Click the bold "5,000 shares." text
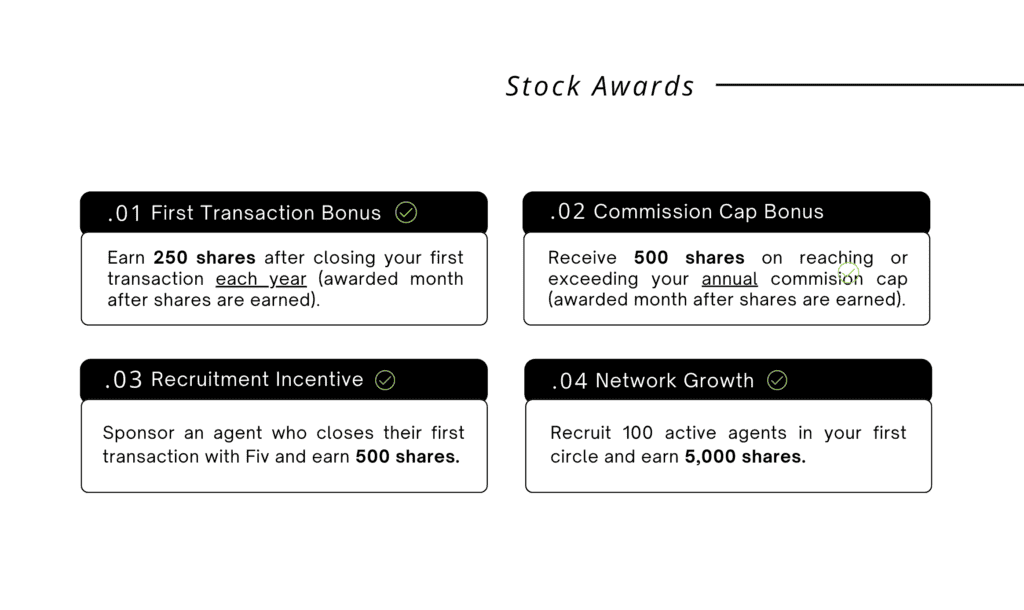 pos(745,456)
